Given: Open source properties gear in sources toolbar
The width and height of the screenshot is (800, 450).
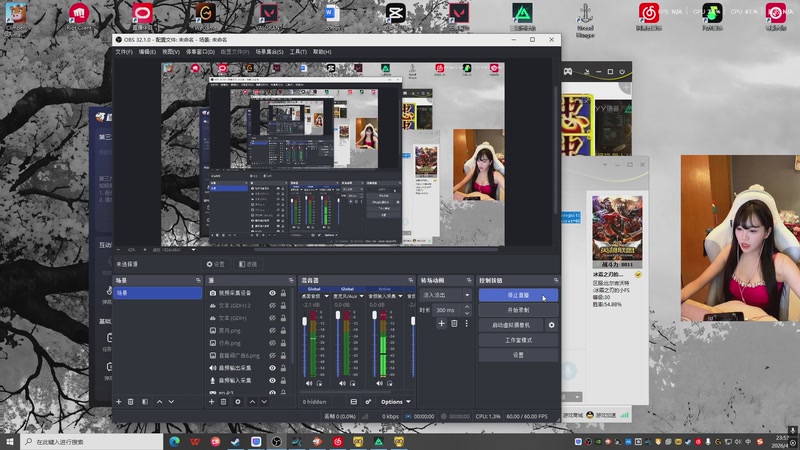Looking at the screenshot, I should [238, 401].
